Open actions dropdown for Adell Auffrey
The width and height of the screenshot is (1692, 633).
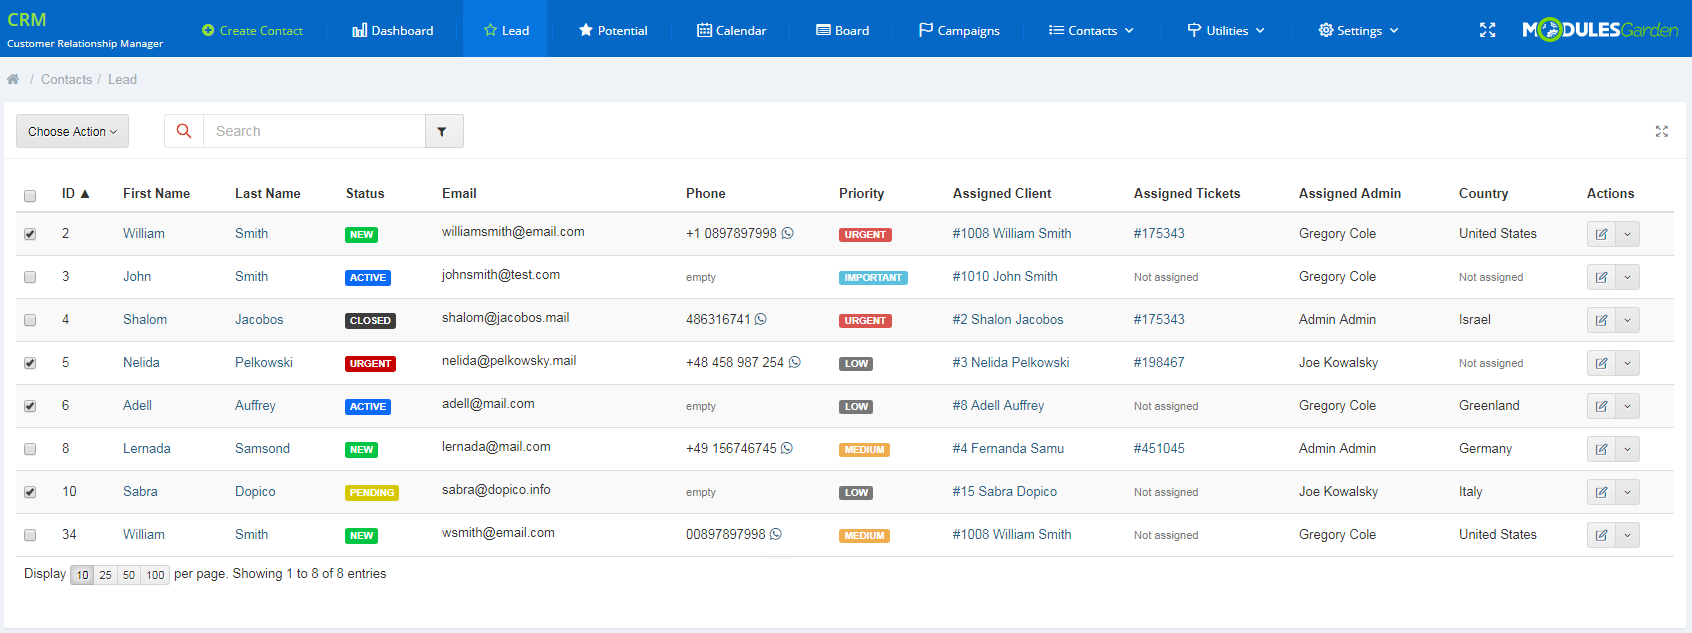coord(1627,406)
